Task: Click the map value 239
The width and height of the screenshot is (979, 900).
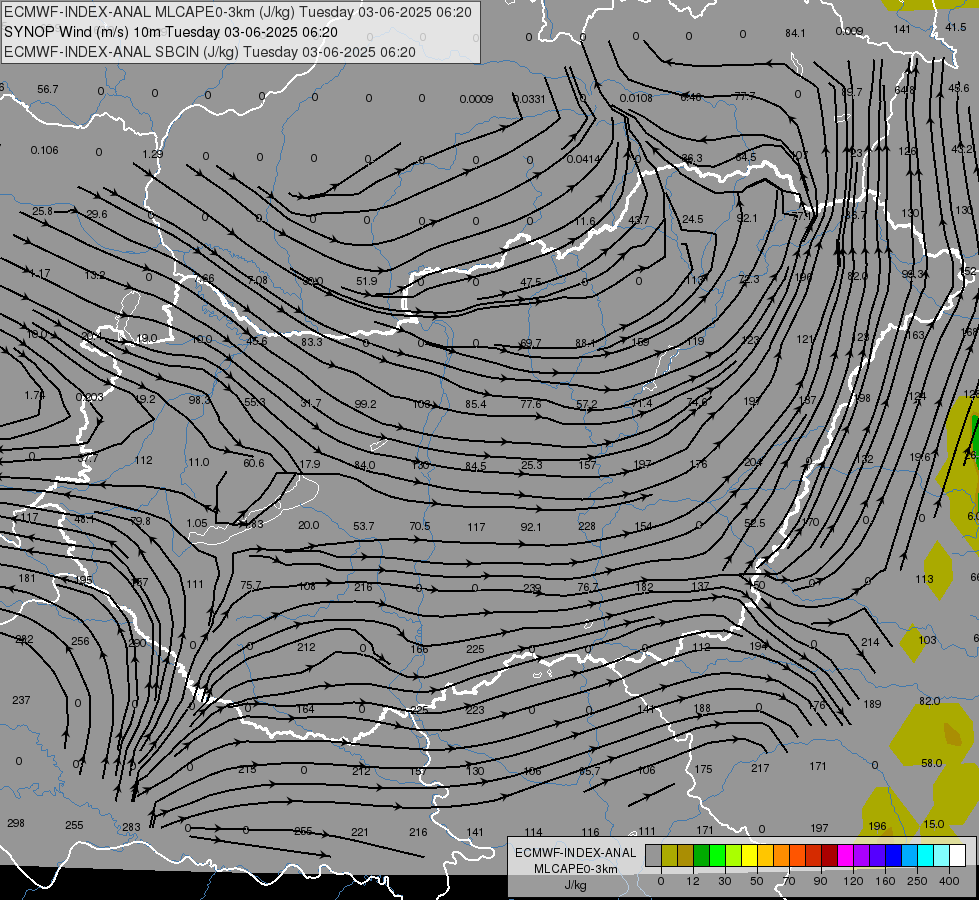Action: click(532, 588)
